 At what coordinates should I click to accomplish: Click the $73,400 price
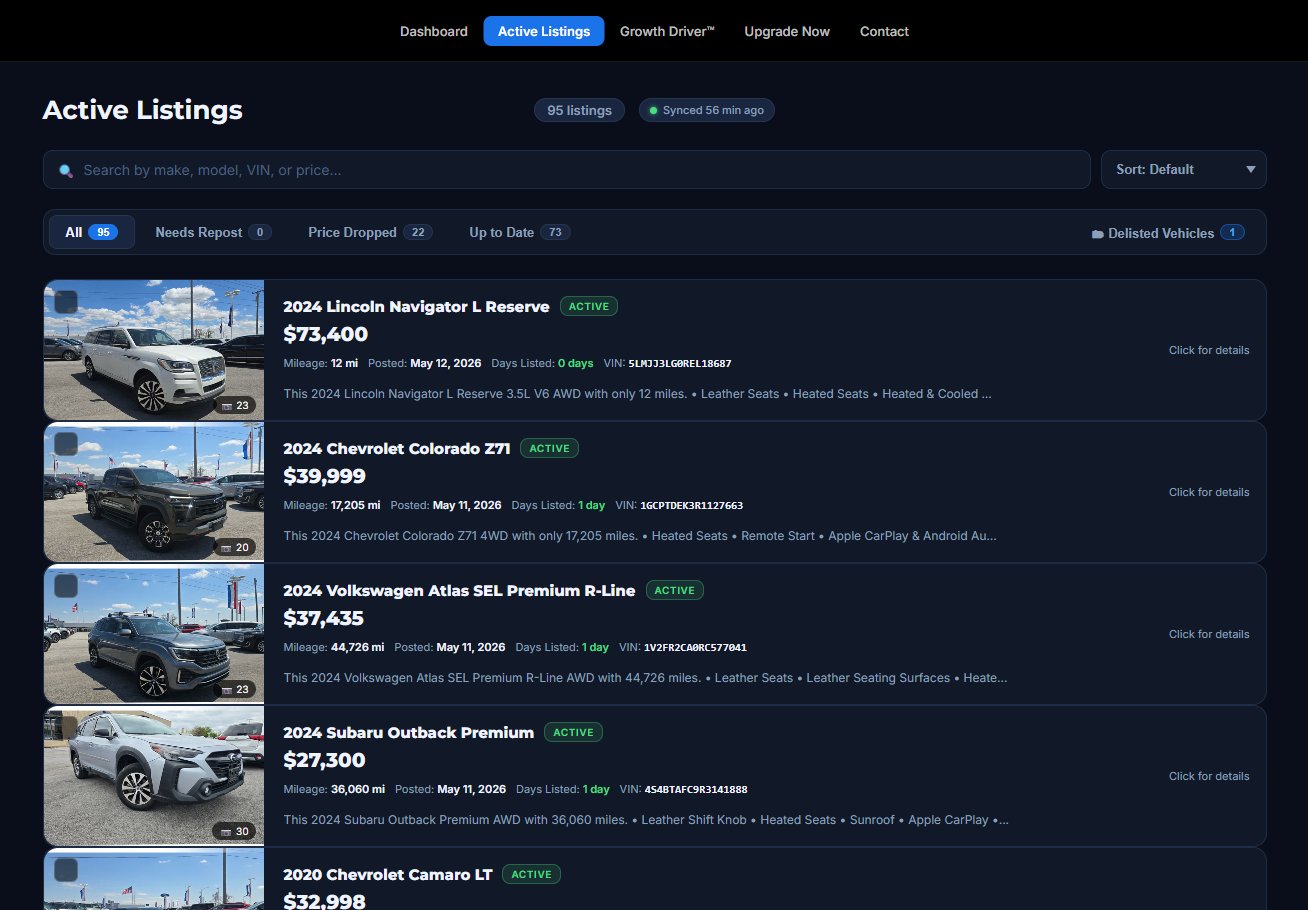[326, 334]
